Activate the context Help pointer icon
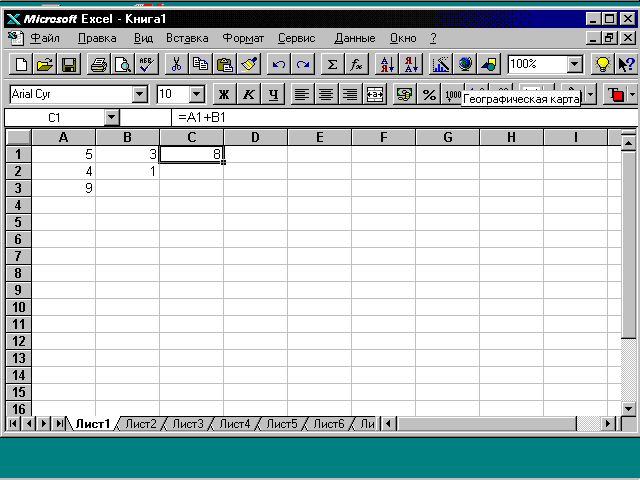 (626, 64)
